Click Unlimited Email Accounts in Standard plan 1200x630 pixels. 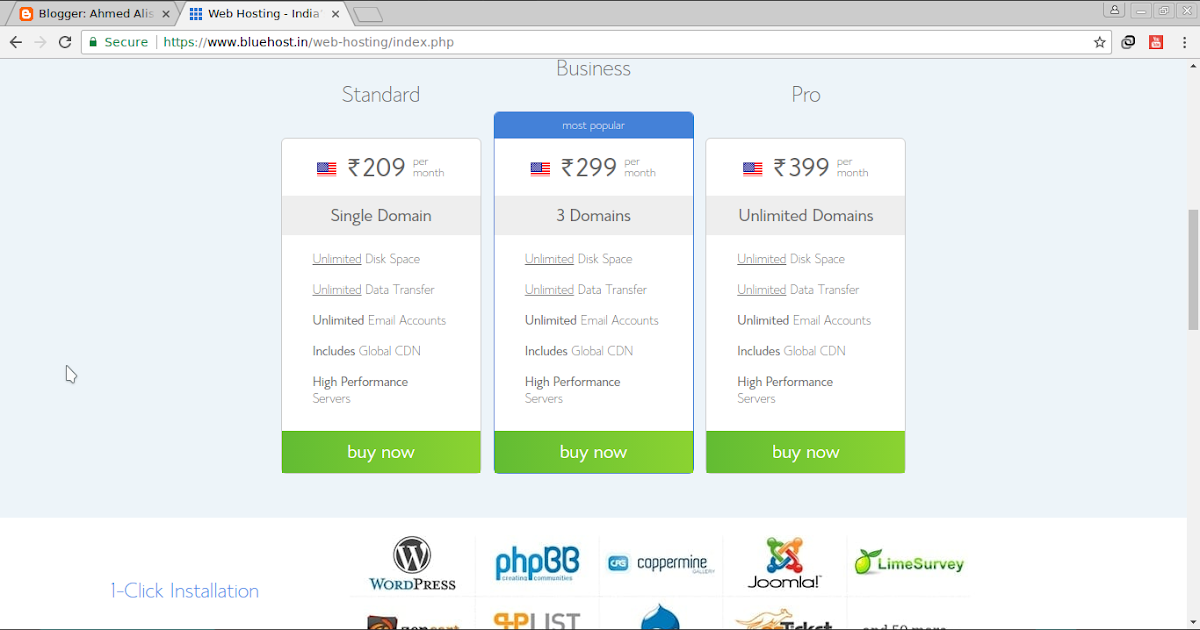[379, 321]
